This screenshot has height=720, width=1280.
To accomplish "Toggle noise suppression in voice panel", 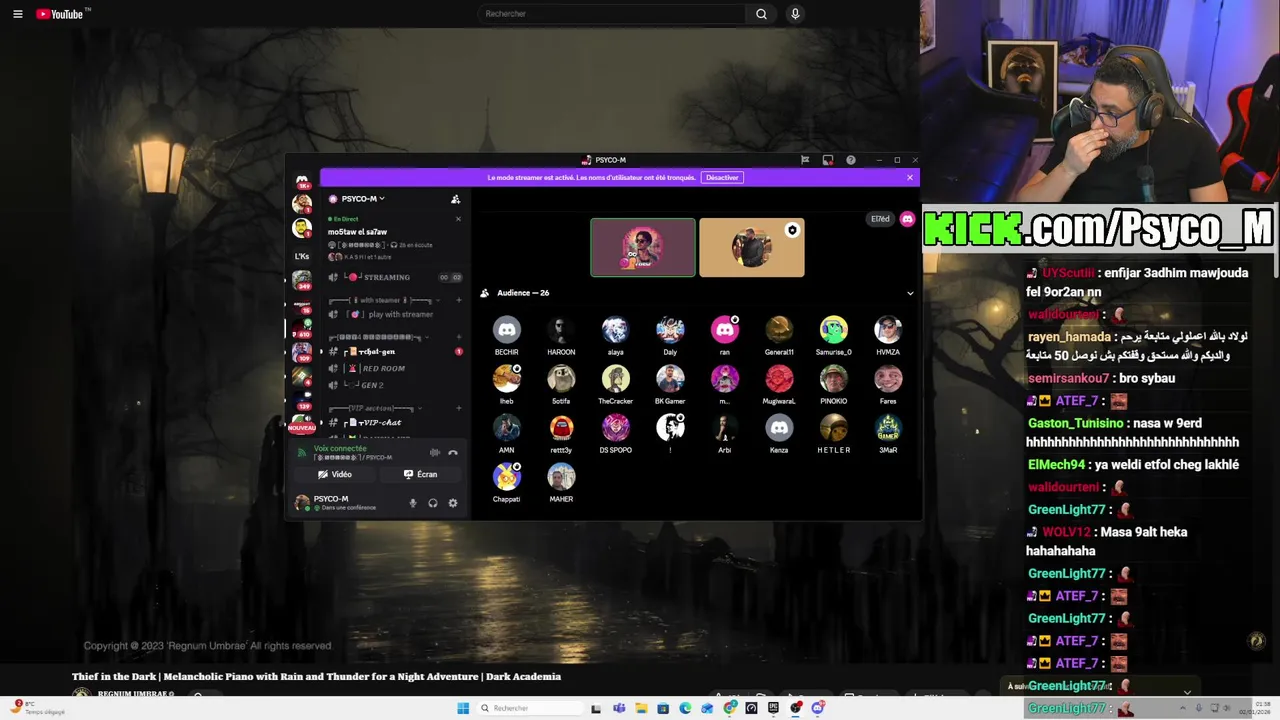I will (434, 453).
